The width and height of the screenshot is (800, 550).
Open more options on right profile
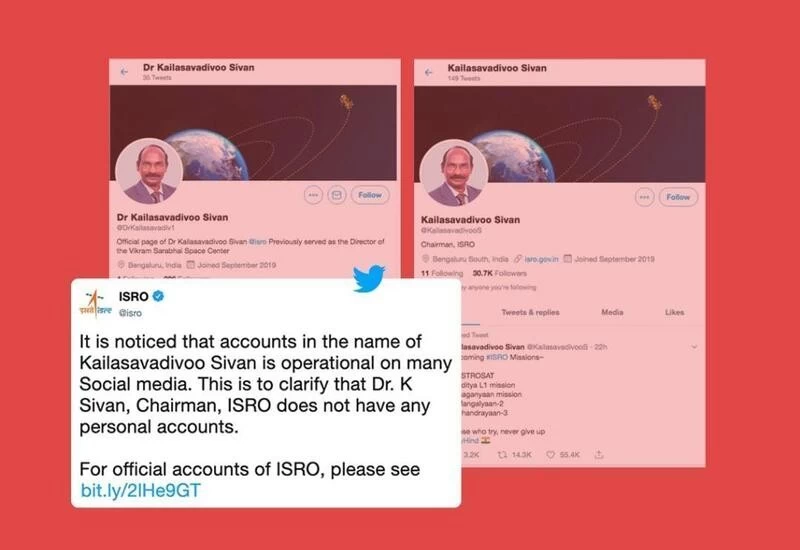pyautogui.click(x=644, y=197)
